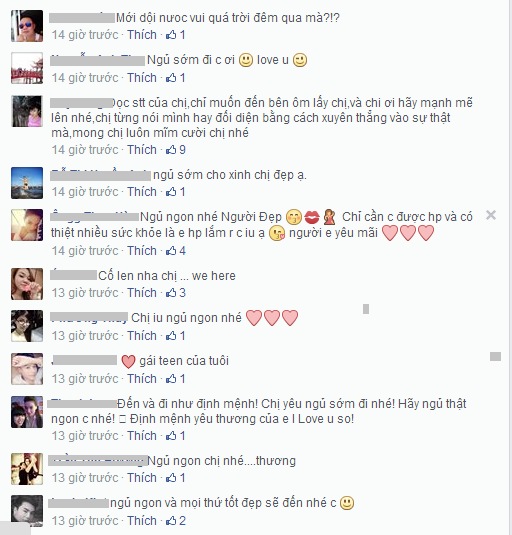Like the 'Ngủ sớm đi c ơi' comment
512x535 pixels.
pyautogui.click(x=142, y=78)
